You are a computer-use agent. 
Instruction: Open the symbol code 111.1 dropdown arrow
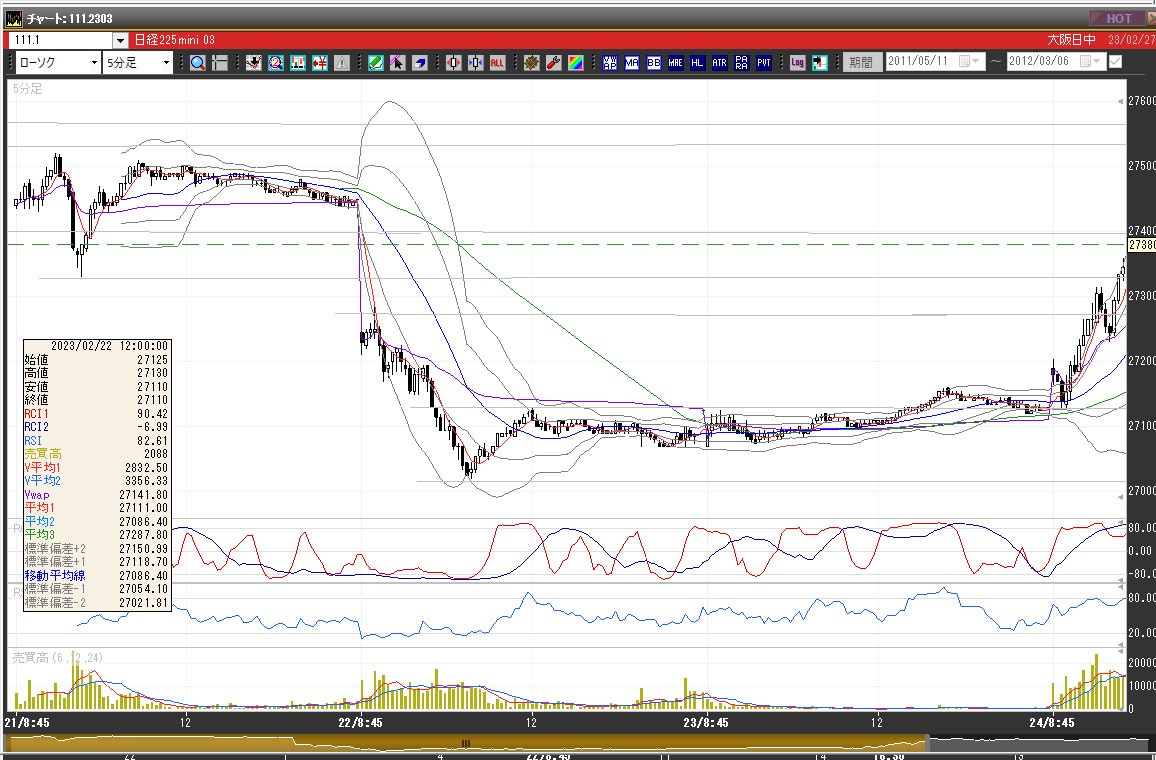click(120, 40)
